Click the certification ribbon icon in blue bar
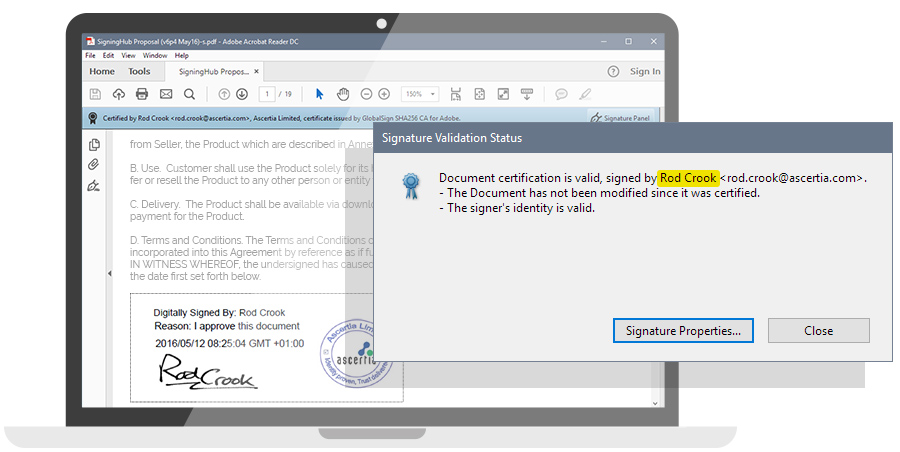 (92, 118)
